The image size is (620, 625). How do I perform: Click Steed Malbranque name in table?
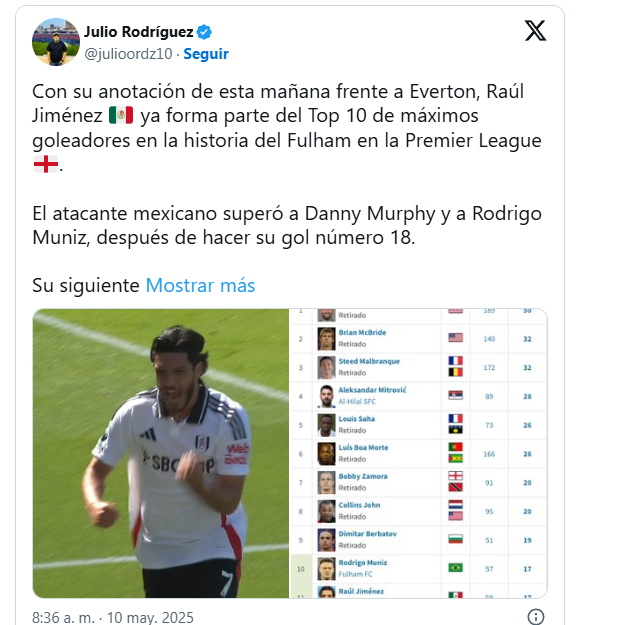tap(369, 361)
